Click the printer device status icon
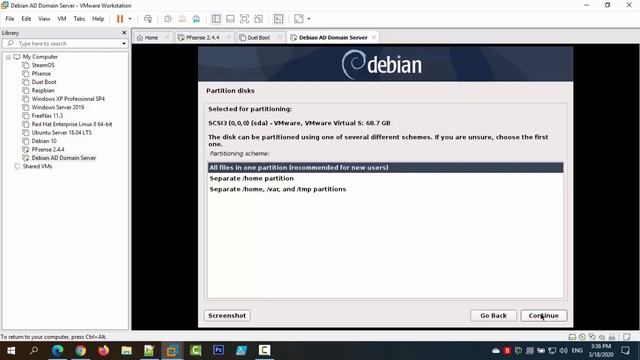Screen dimensions: 640x360 (612, 337)
